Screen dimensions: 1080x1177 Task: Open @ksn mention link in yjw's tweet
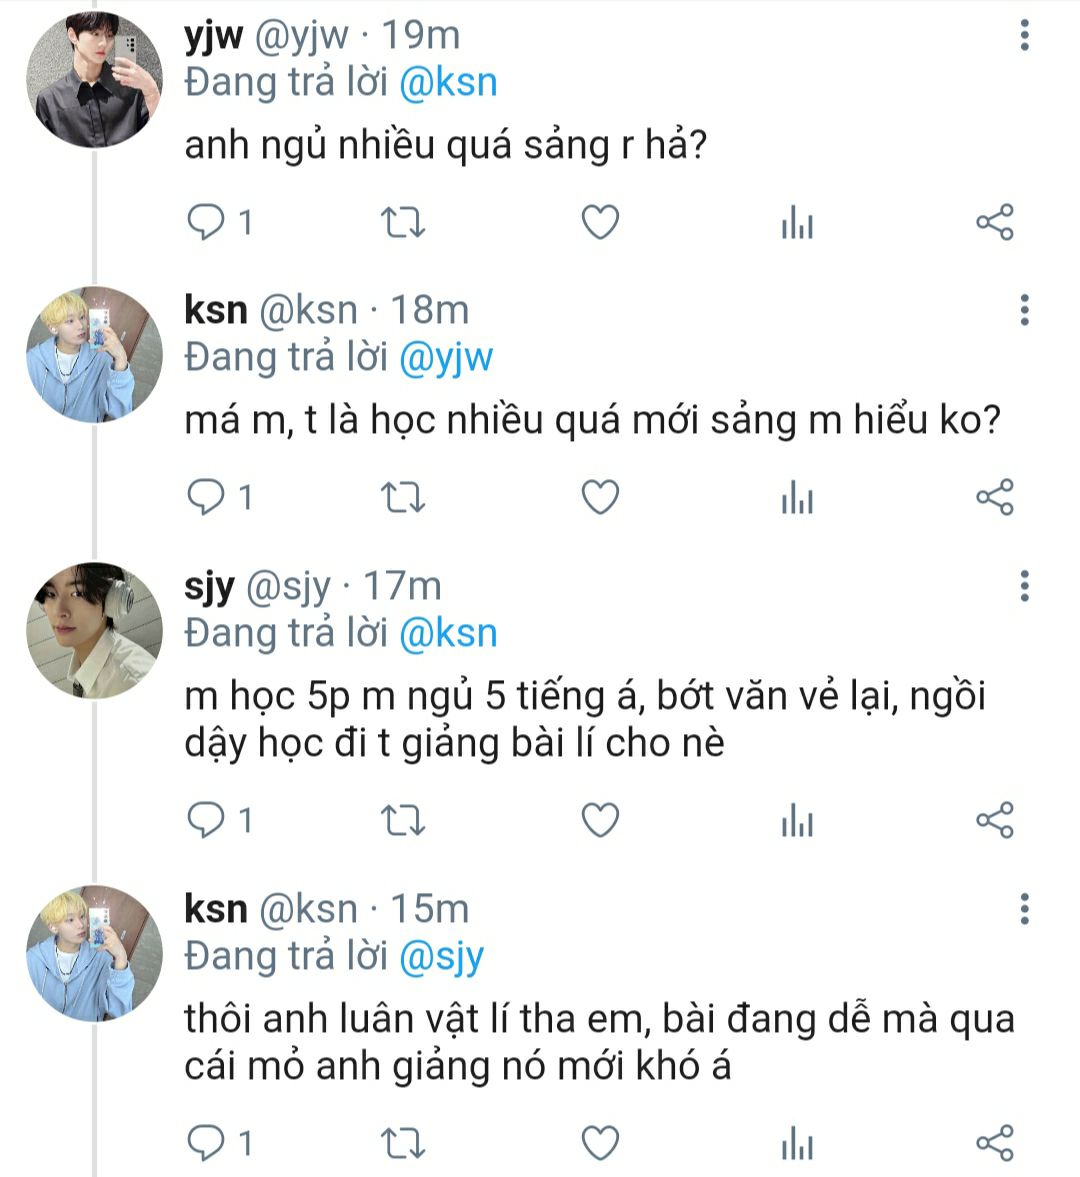[447, 83]
